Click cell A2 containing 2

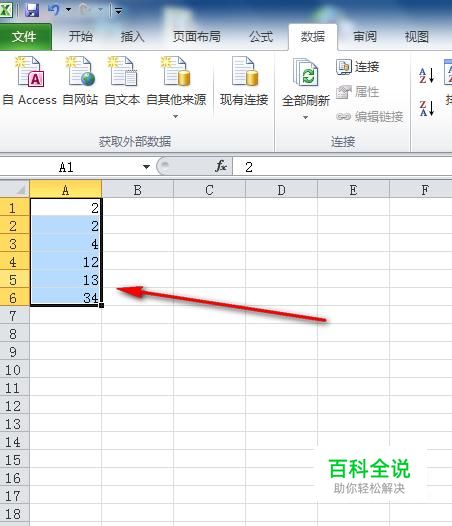(66, 226)
